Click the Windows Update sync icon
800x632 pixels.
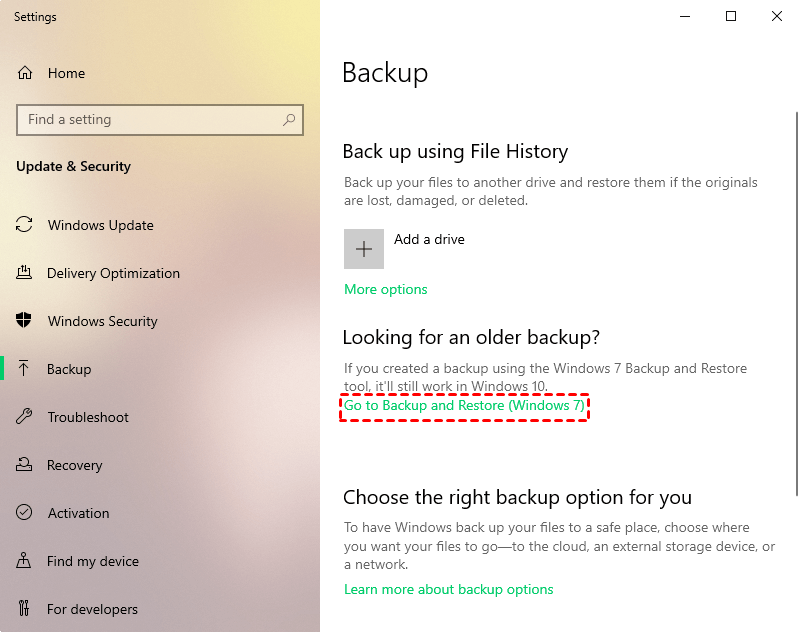click(25, 225)
